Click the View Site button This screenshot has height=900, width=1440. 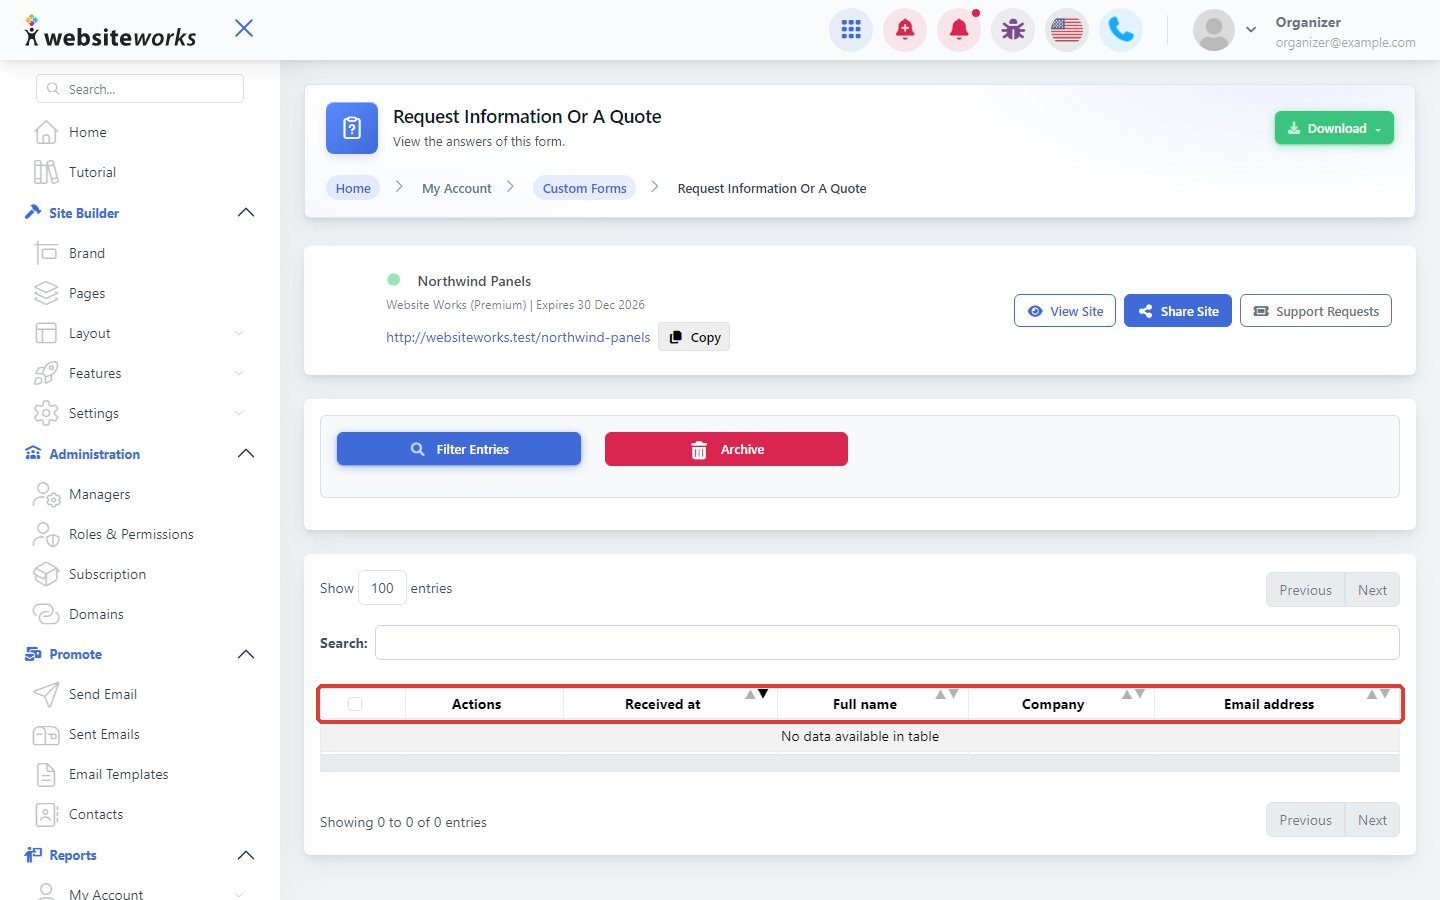click(1065, 311)
